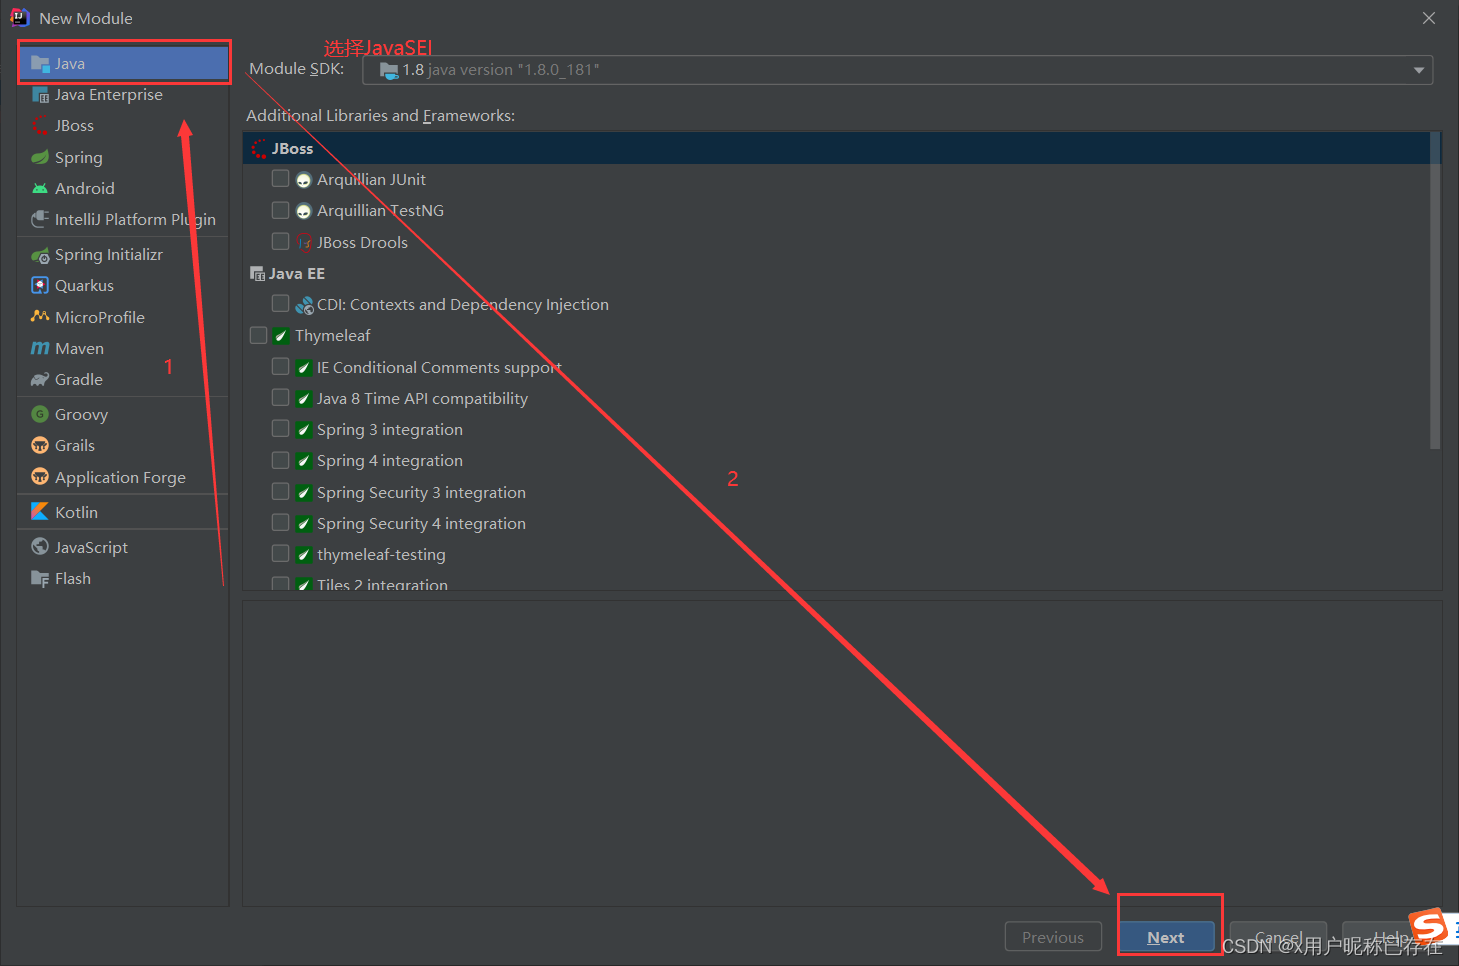Click the Quarkus icon
This screenshot has height=966, width=1459.
40,285
